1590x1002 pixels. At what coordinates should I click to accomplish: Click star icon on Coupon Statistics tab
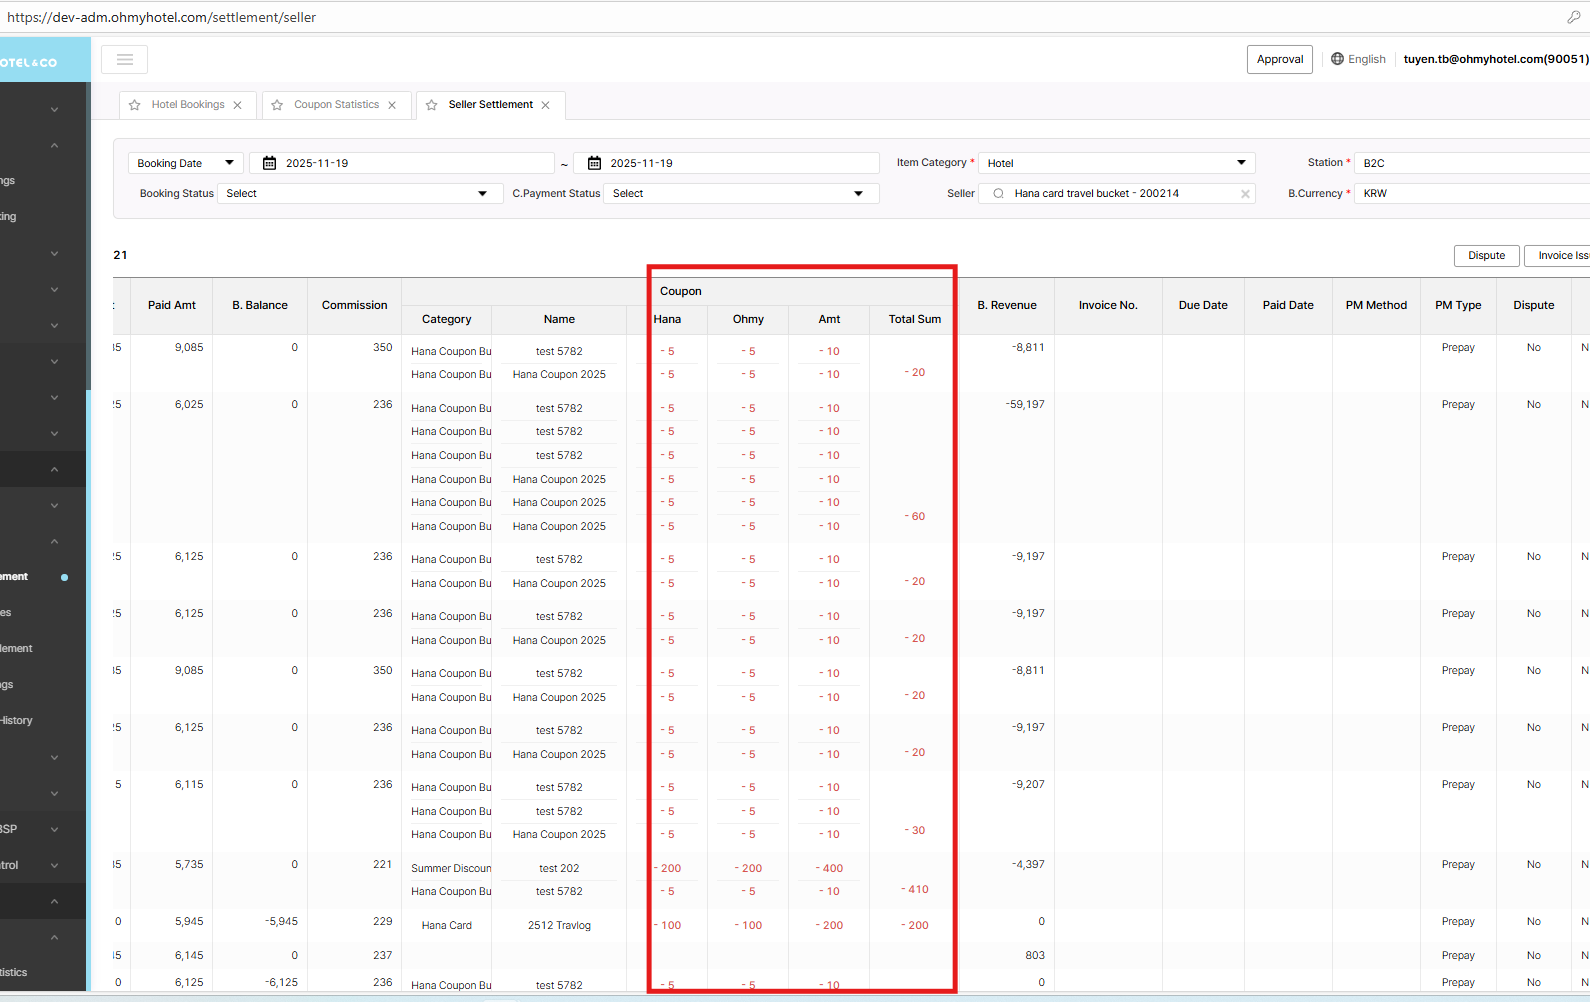click(277, 105)
